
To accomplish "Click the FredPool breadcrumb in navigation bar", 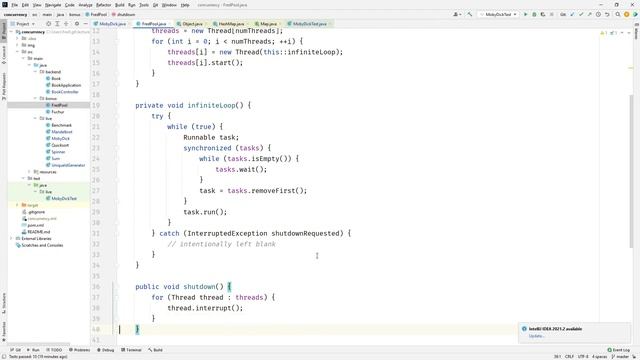I will 96,14.
